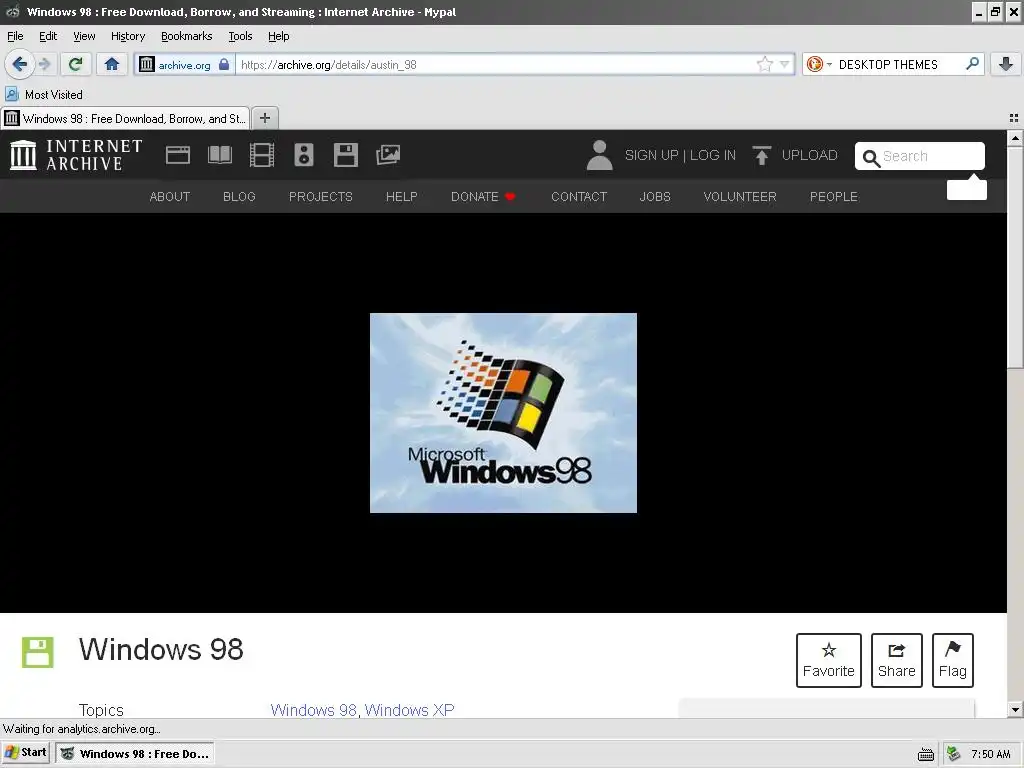
Task: Open the URL history dropdown arrow
Action: [784, 64]
